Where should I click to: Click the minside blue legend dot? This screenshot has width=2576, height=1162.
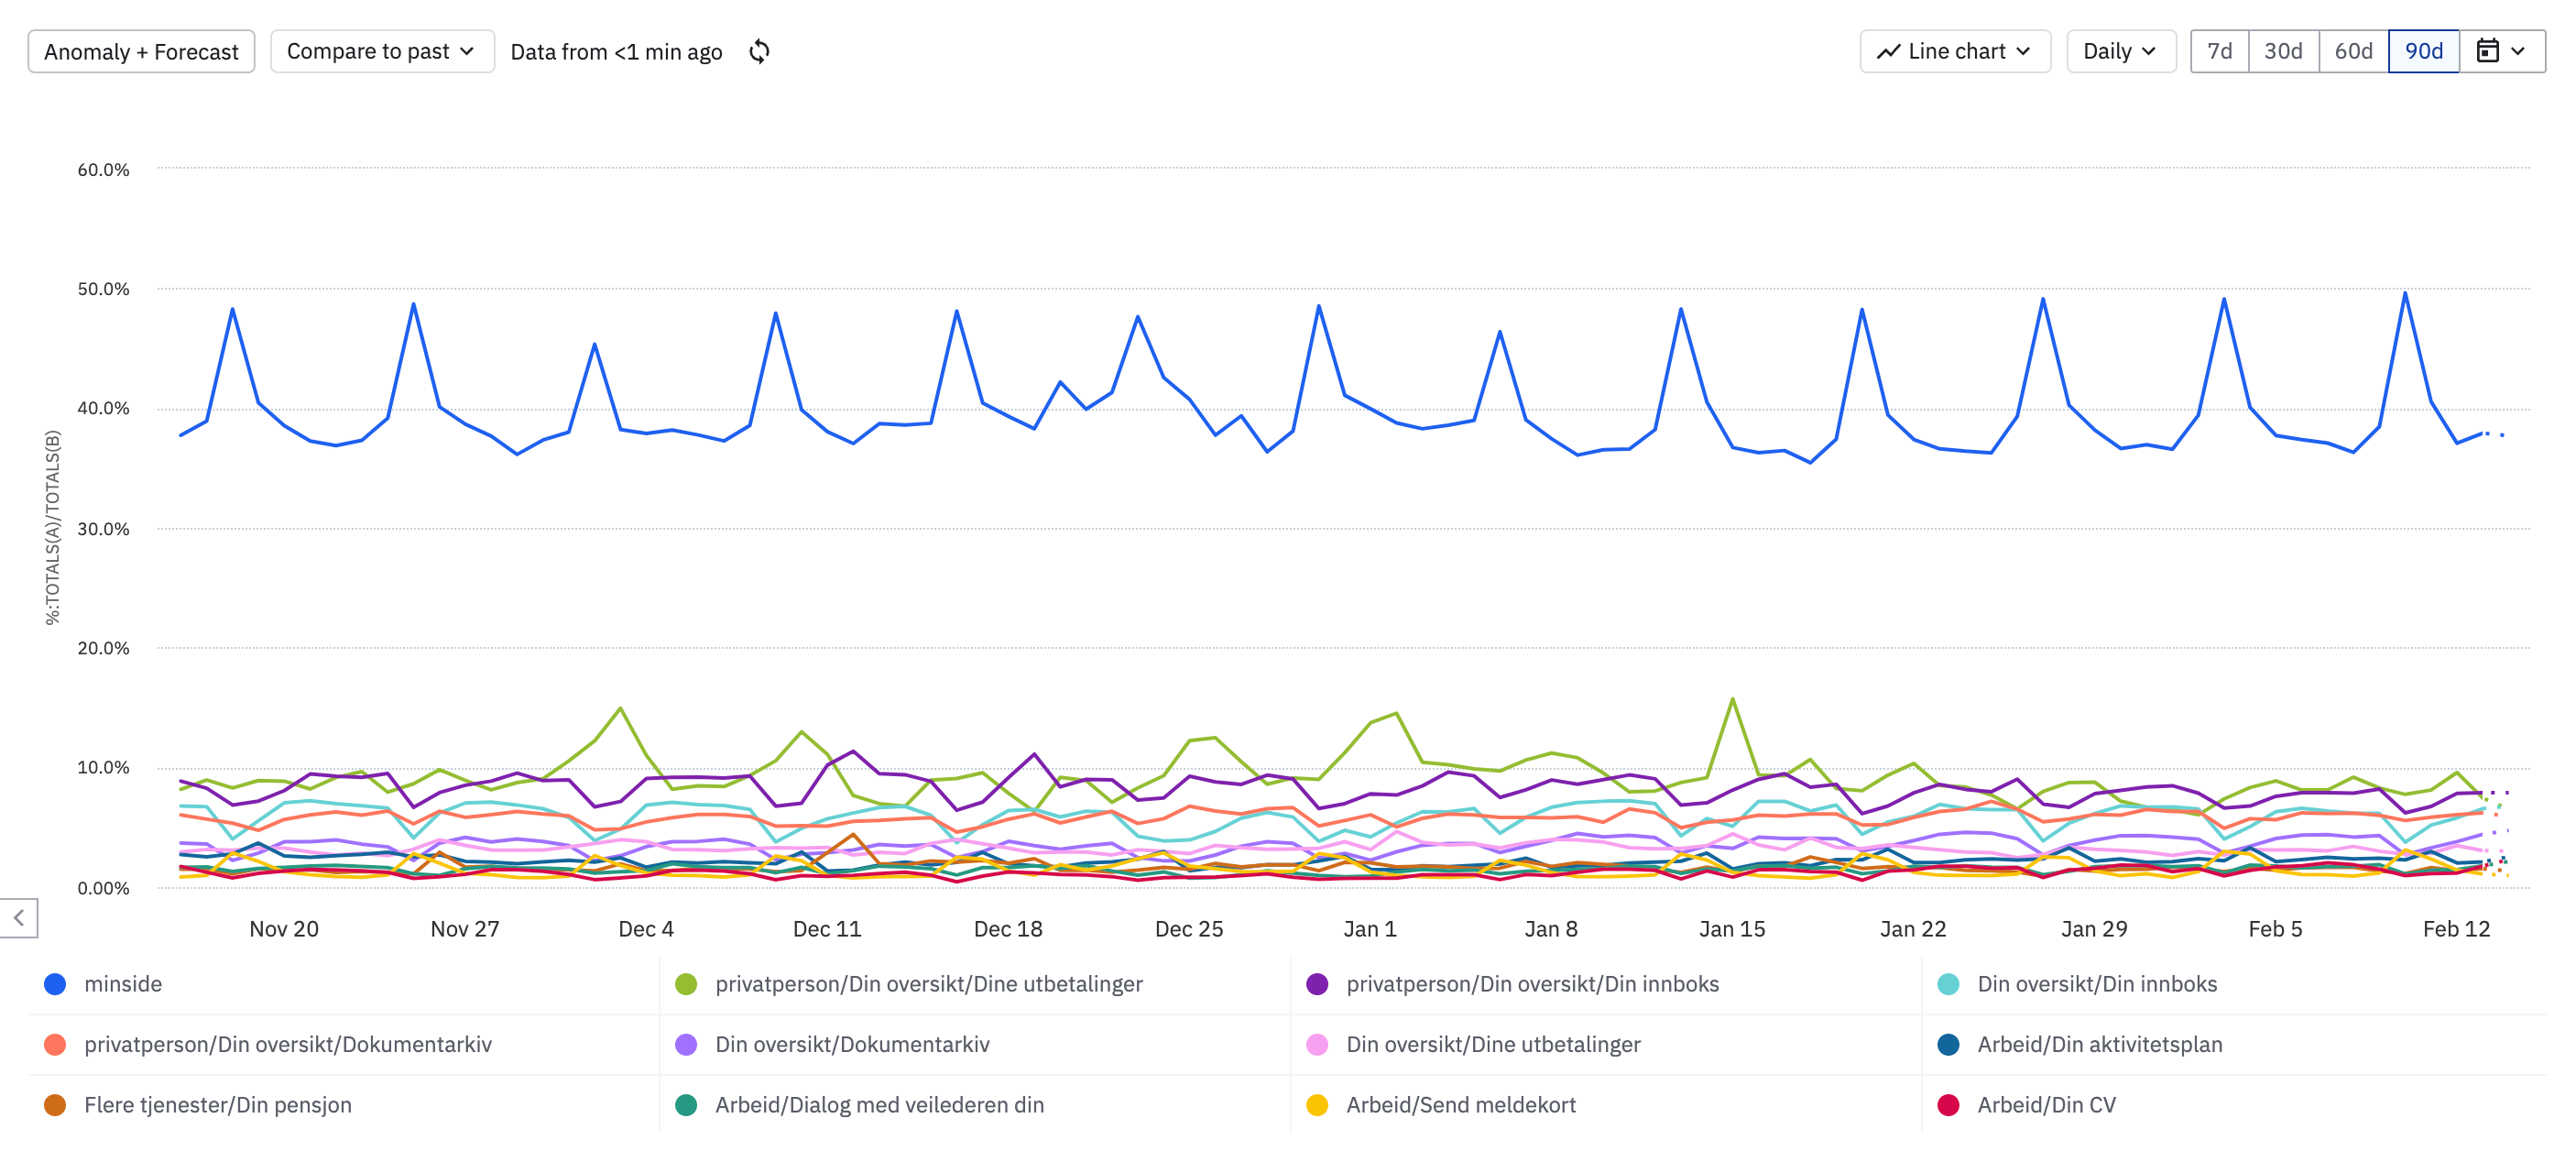pyautogui.click(x=55, y=984)
